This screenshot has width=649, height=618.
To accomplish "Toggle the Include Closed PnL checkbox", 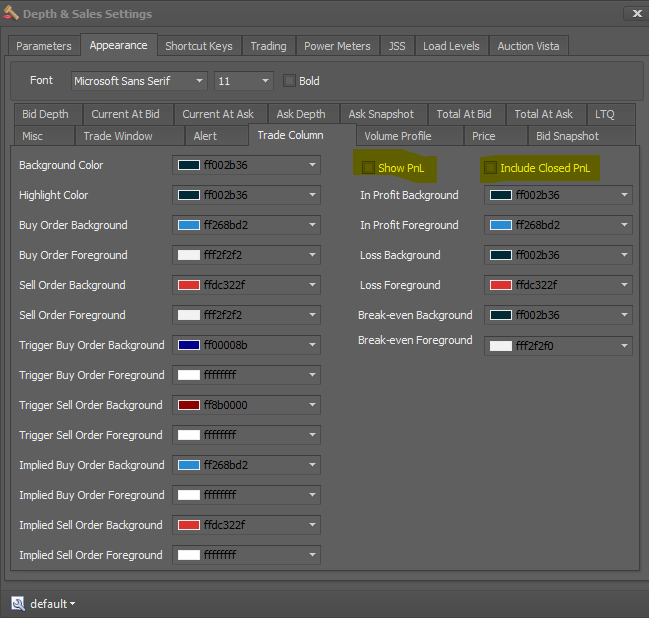I will click(490, 168).
